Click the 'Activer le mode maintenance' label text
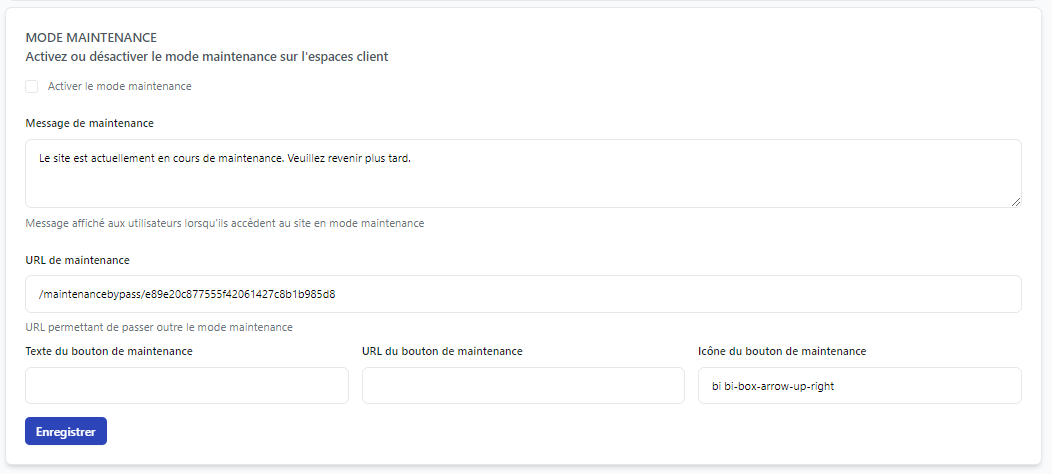This screenshot has width=1052, height=474. point(119,87)
